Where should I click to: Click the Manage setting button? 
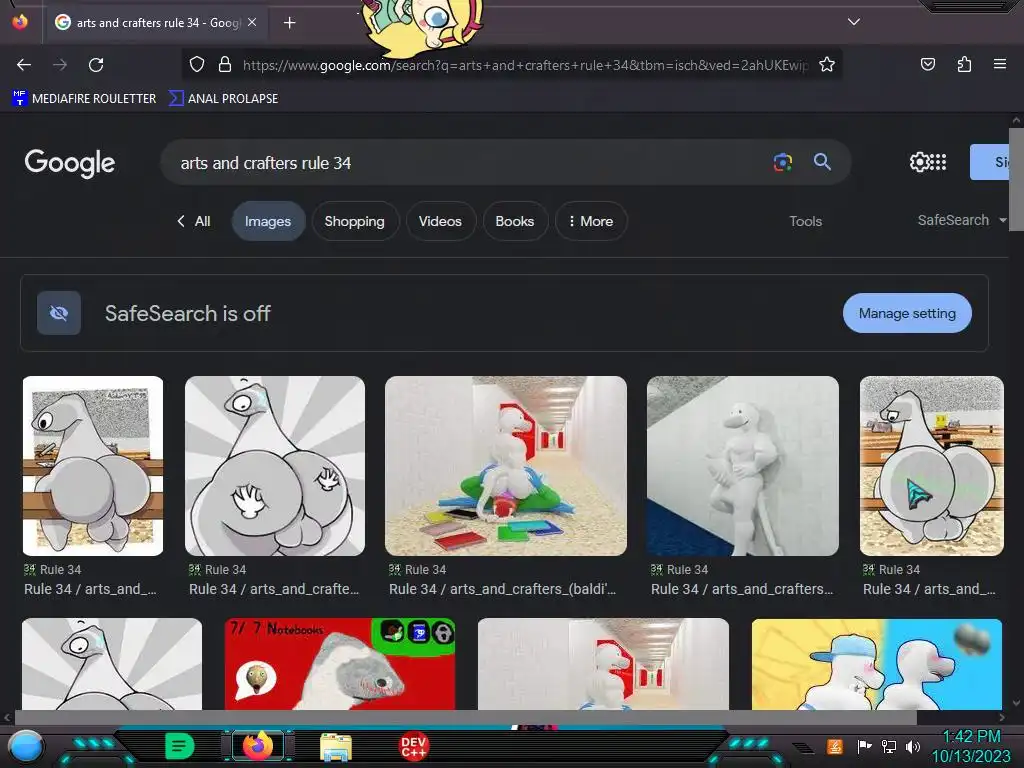point(906,313)
